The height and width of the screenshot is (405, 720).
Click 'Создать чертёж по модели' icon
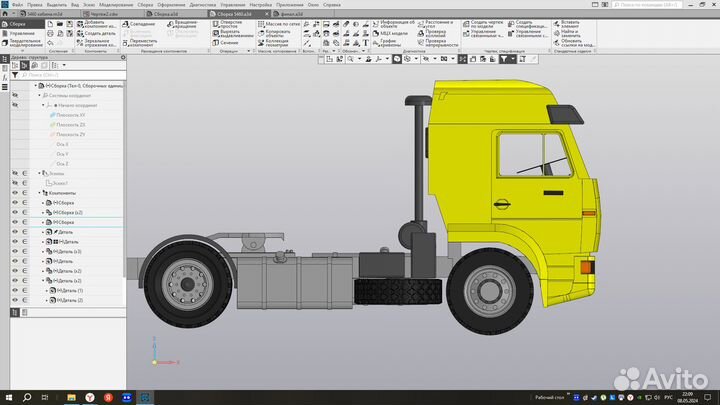pos(466,24)
